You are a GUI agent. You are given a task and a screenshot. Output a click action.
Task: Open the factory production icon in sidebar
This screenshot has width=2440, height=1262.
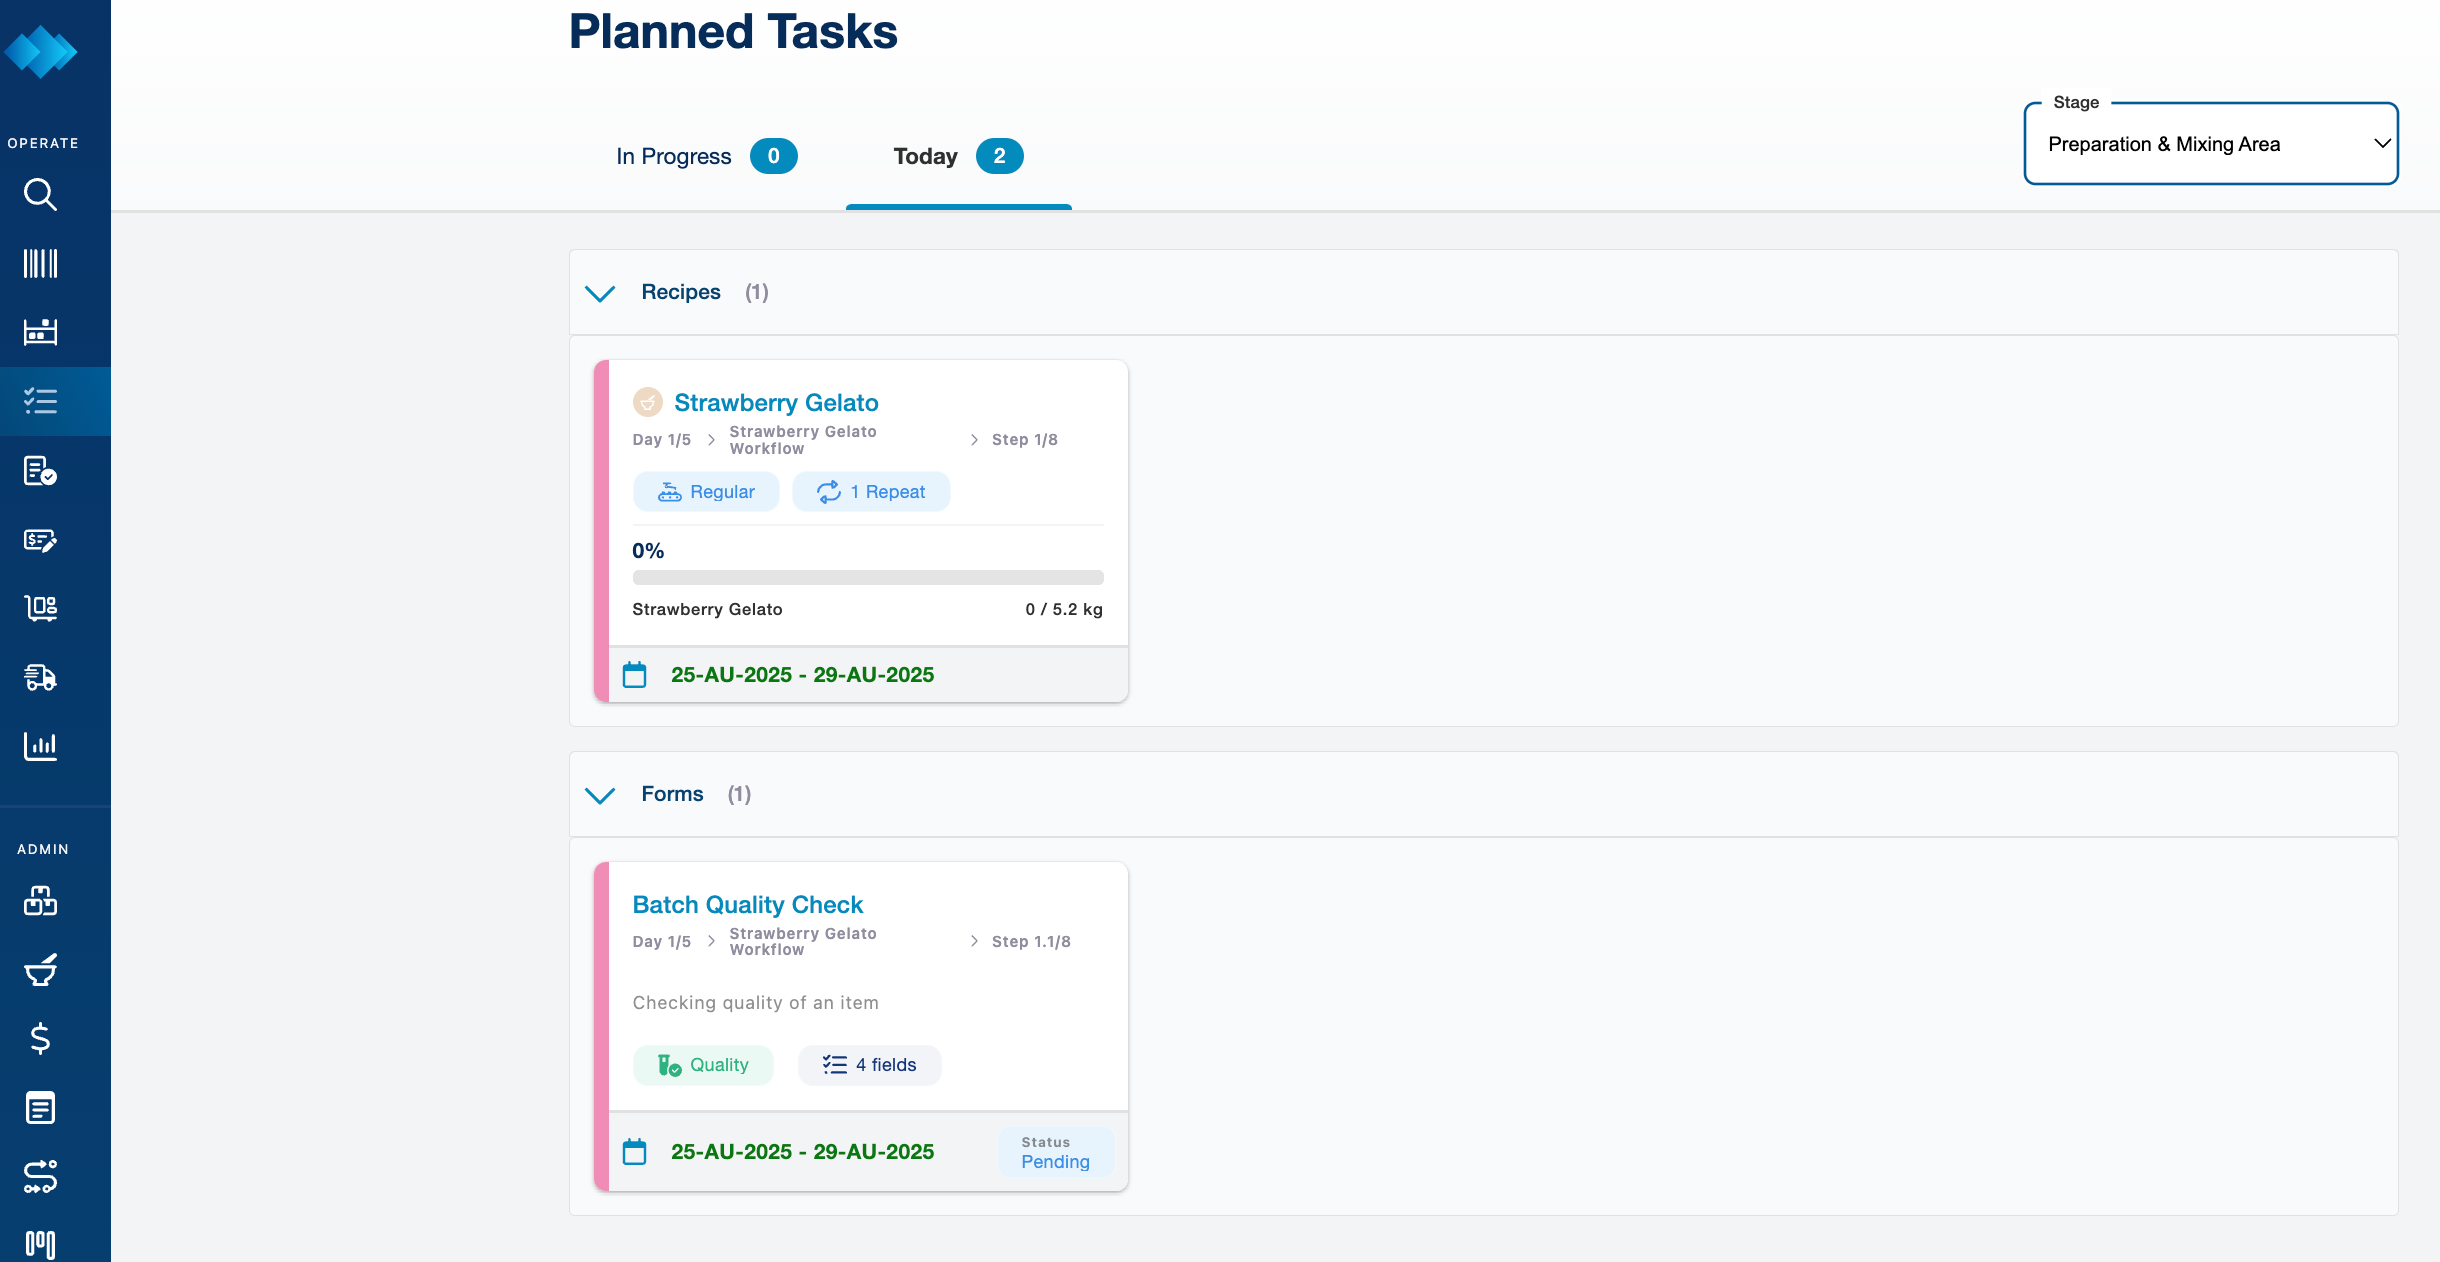click(40, 332)
